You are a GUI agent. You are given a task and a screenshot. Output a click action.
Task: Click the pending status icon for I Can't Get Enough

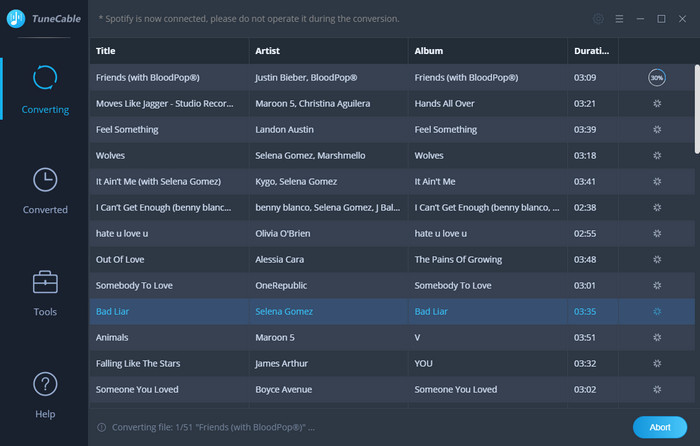(657, 208)
